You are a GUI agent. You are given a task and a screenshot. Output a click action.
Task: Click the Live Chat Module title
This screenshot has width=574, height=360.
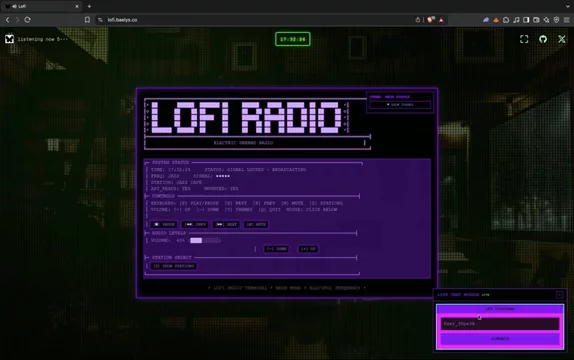tap(458, 294)
